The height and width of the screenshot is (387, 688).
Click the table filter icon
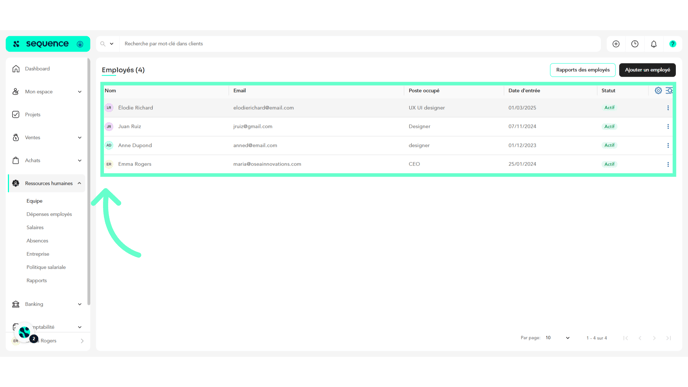669,90
